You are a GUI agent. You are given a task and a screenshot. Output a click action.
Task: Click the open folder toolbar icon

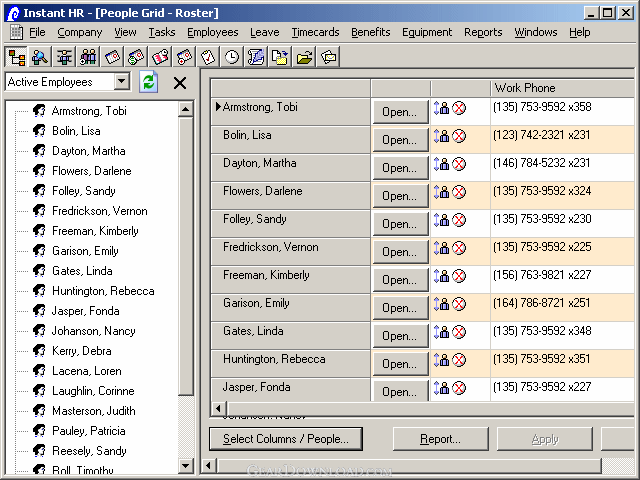pyautogui.click(x=304, y=57)
